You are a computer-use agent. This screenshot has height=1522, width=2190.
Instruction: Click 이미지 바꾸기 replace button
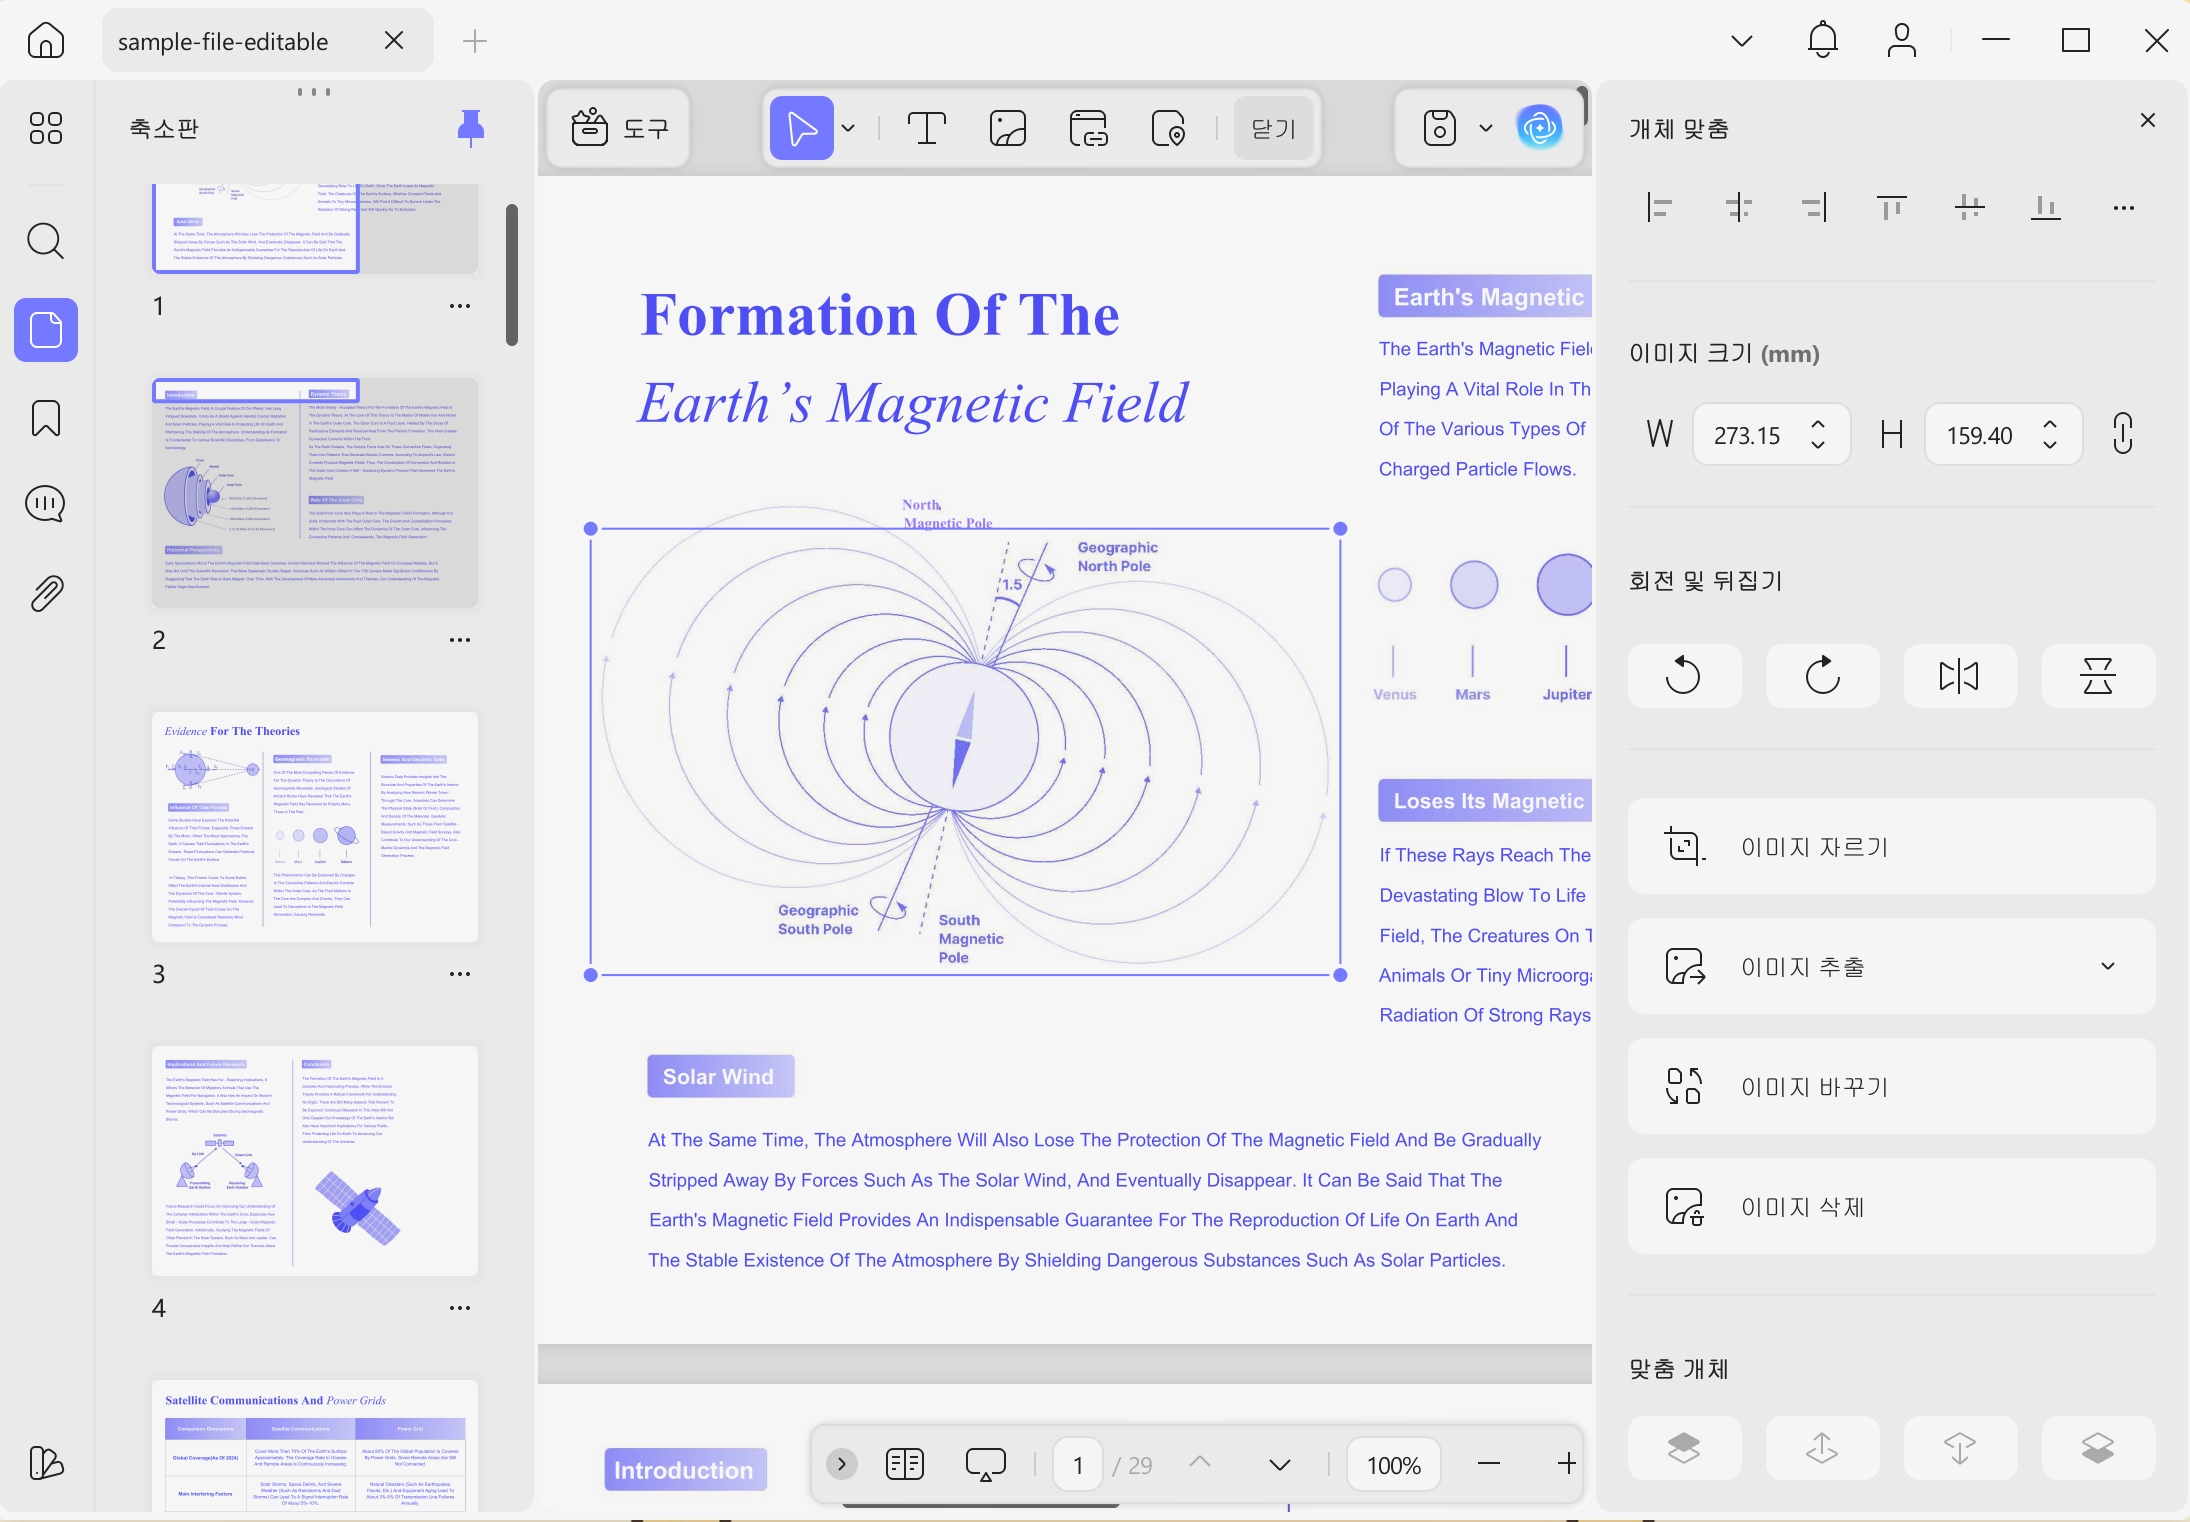tap(1891, 1086)
